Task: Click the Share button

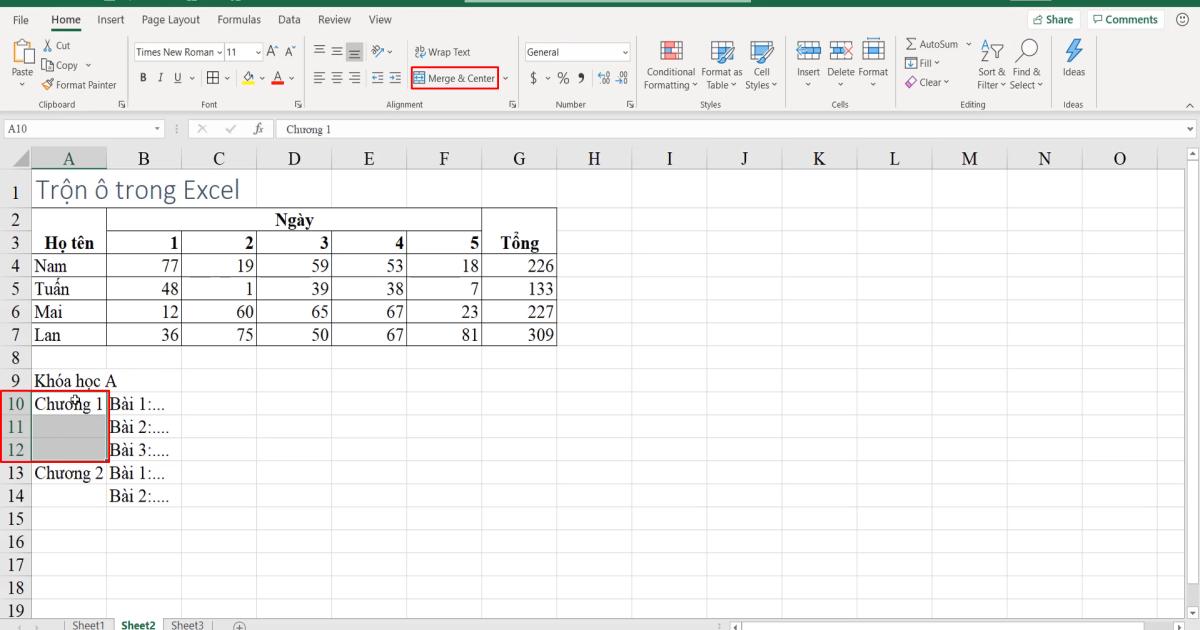Action: click(1054, 18)
